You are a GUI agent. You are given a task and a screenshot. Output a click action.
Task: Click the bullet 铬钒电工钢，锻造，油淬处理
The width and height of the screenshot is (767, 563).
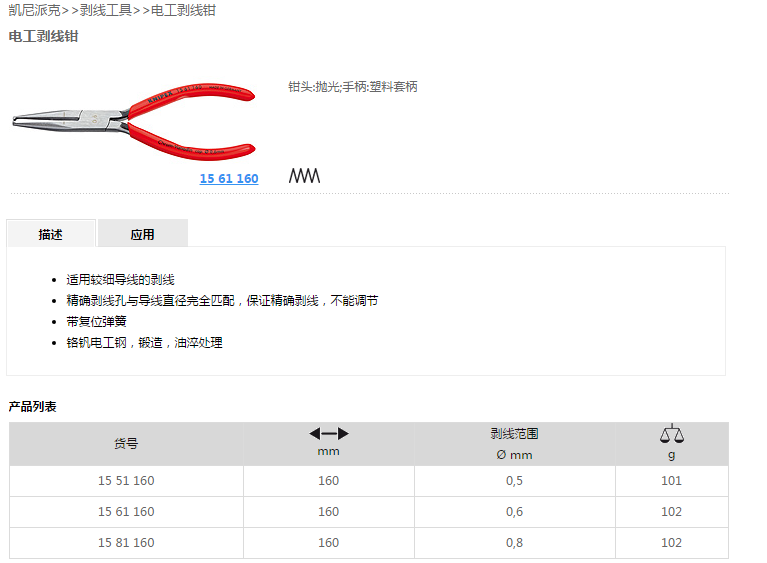click(x=144, y=342)
